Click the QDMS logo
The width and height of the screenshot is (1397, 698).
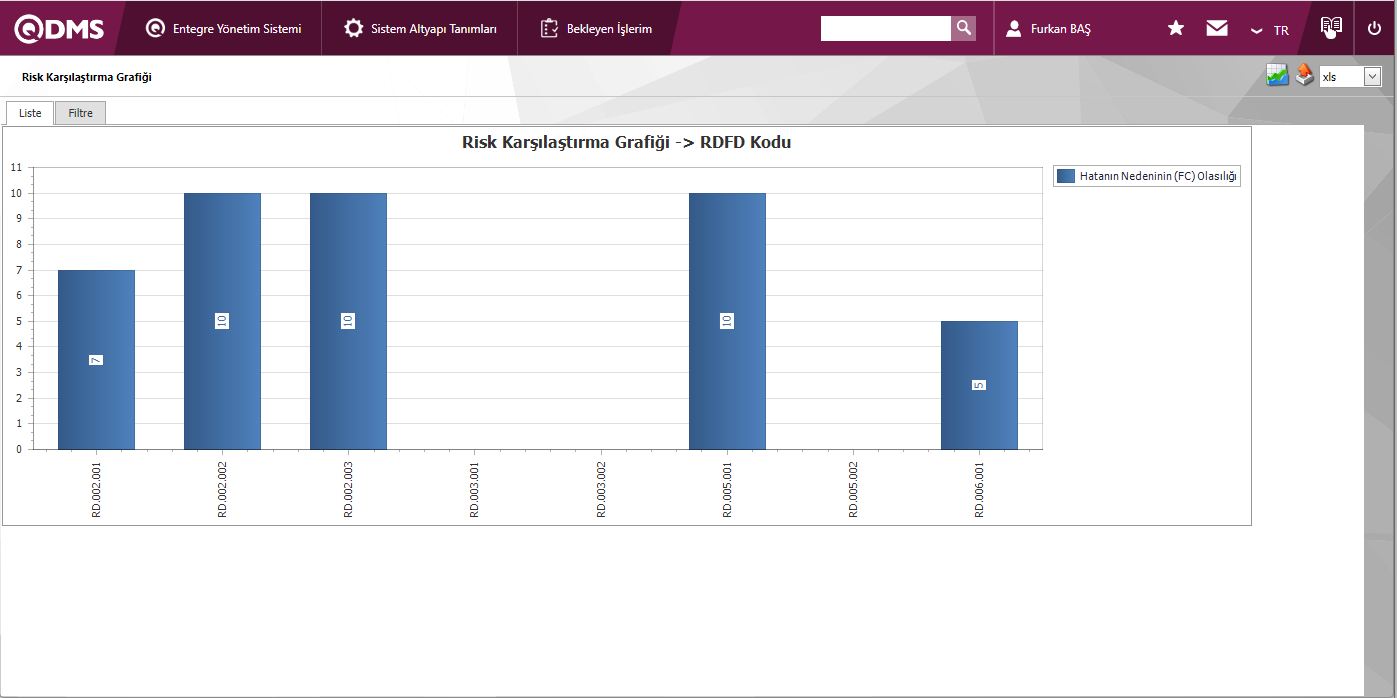click(59, 29)
